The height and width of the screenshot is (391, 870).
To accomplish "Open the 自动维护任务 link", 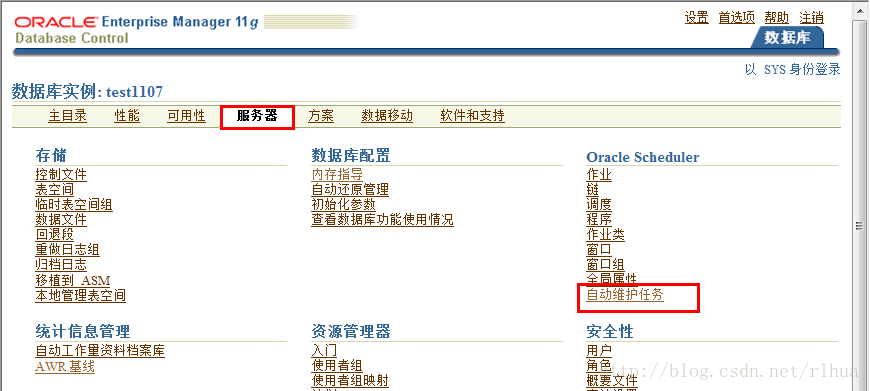I will click(x=625, y=295).
